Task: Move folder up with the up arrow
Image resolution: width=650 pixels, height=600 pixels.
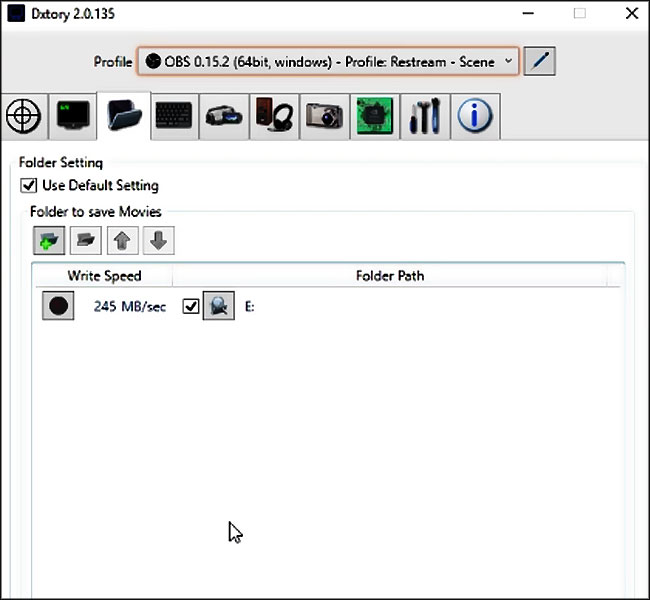Action: click(122, 240)
